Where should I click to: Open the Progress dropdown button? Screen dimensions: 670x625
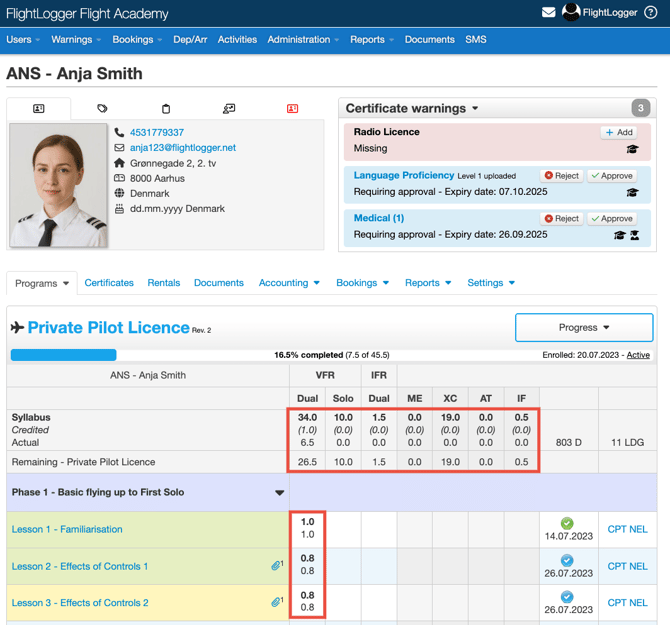584,327
